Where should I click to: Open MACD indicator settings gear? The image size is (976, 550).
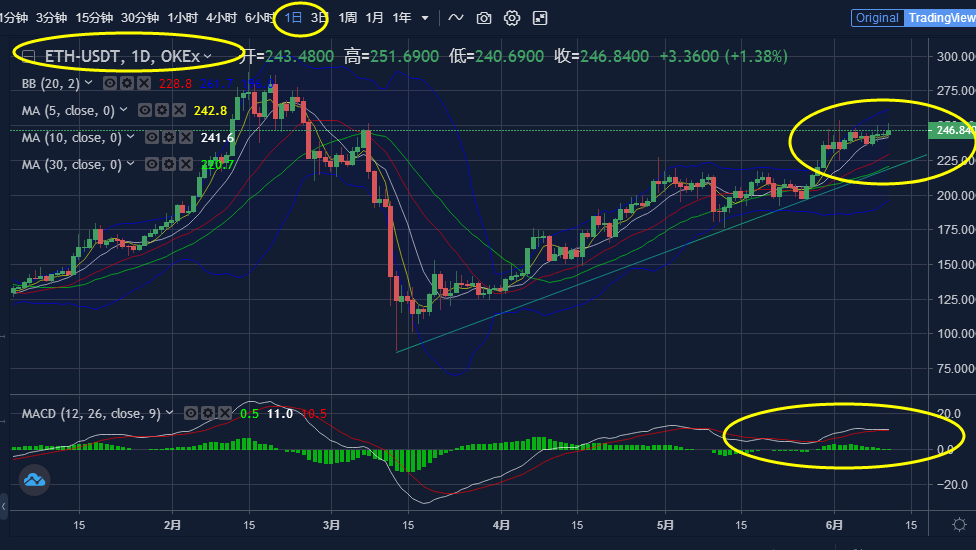[208, 413]
